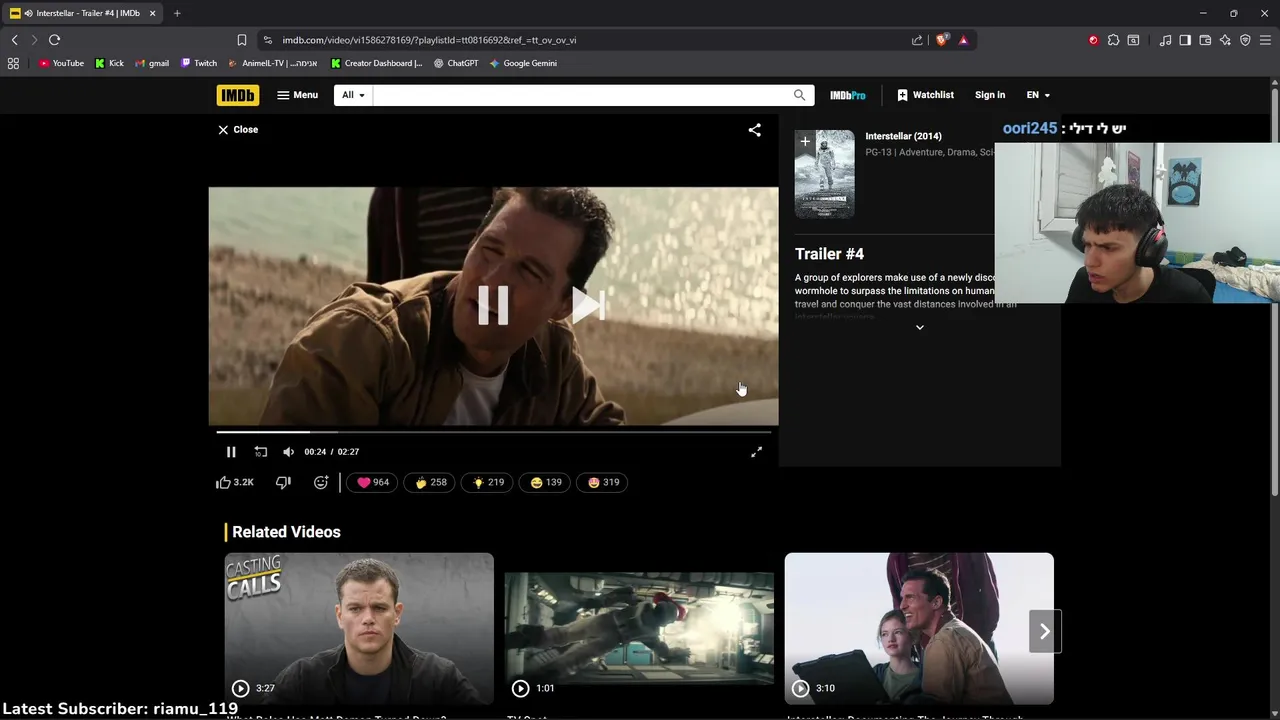Bookmark this page
Screen dimensions: 1280x720
pyautogui.click(x=242, y=40)
